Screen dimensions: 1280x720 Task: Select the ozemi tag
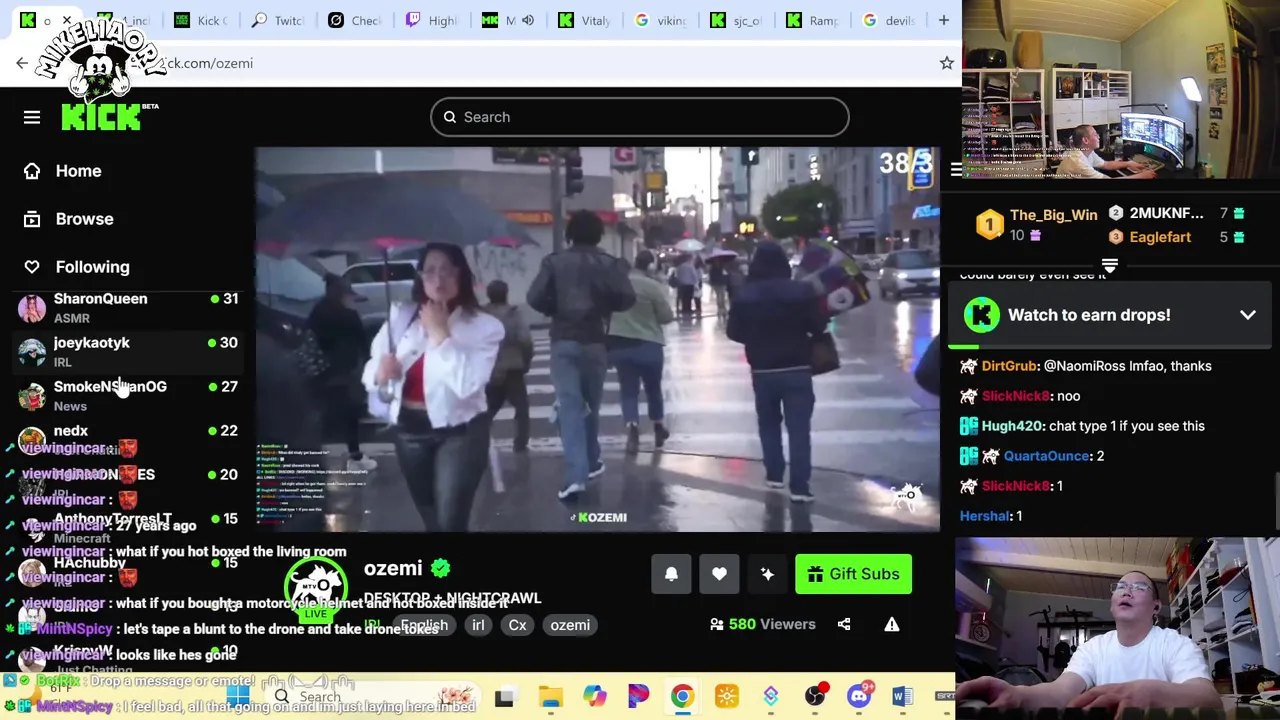click(570, 625)
